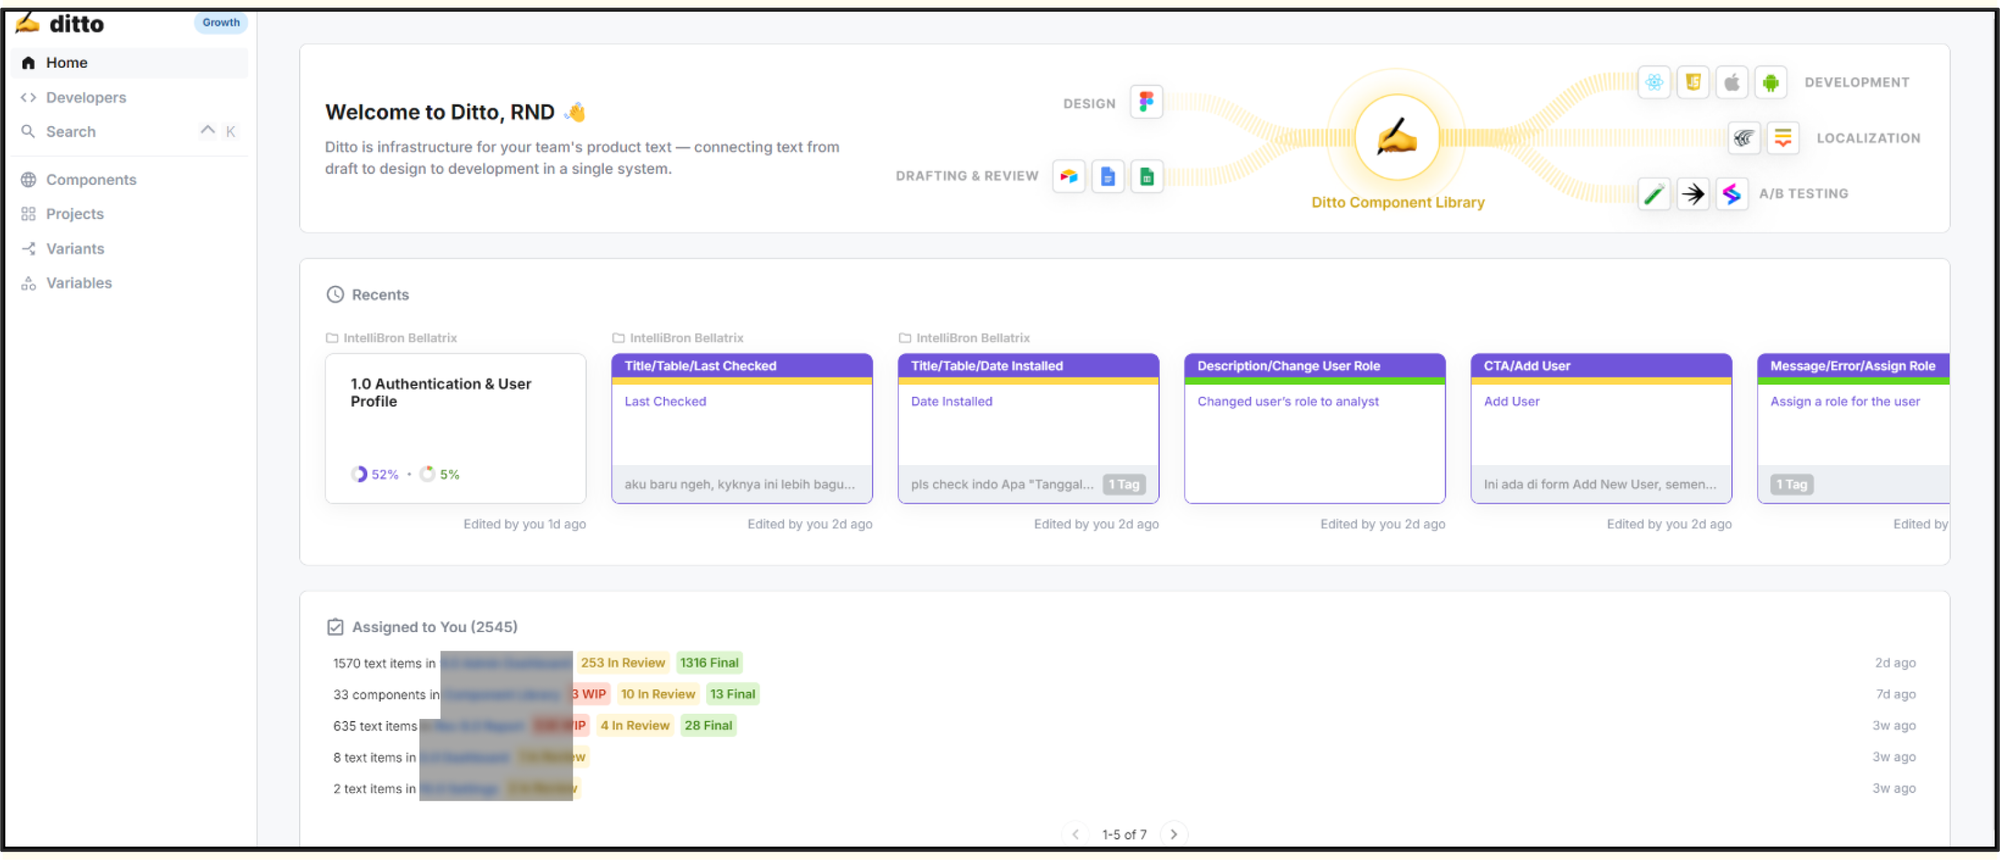
Task: Click the Growth plan badge
Action: point(221,23)
